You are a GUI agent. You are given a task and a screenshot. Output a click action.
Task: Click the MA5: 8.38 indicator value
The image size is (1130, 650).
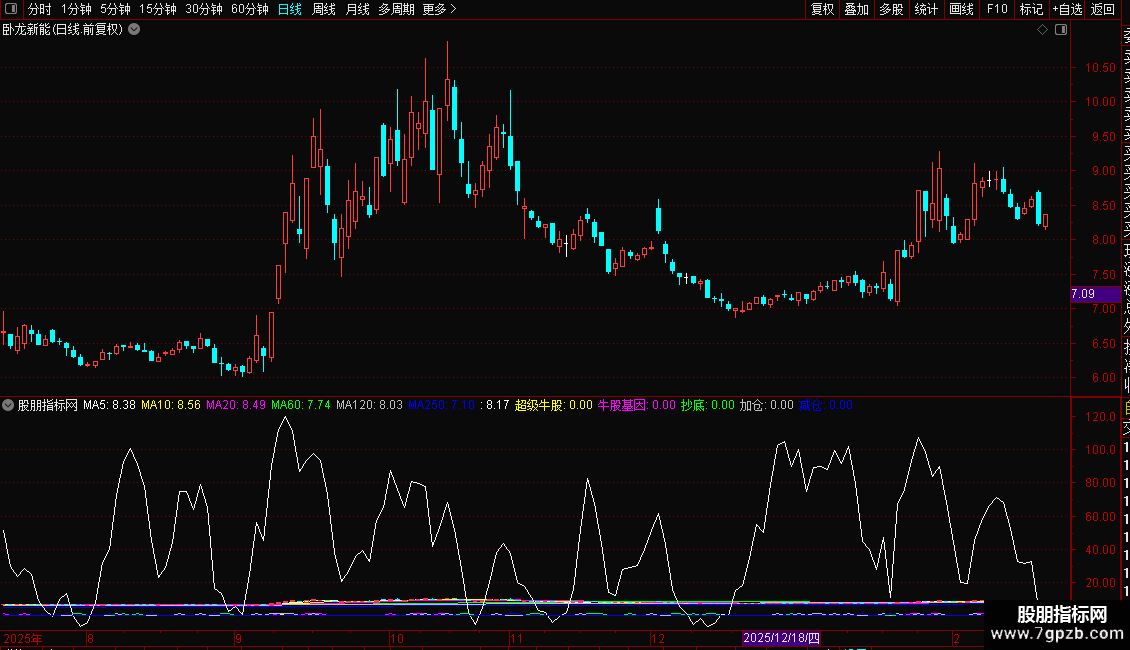(x=109, y=405)
